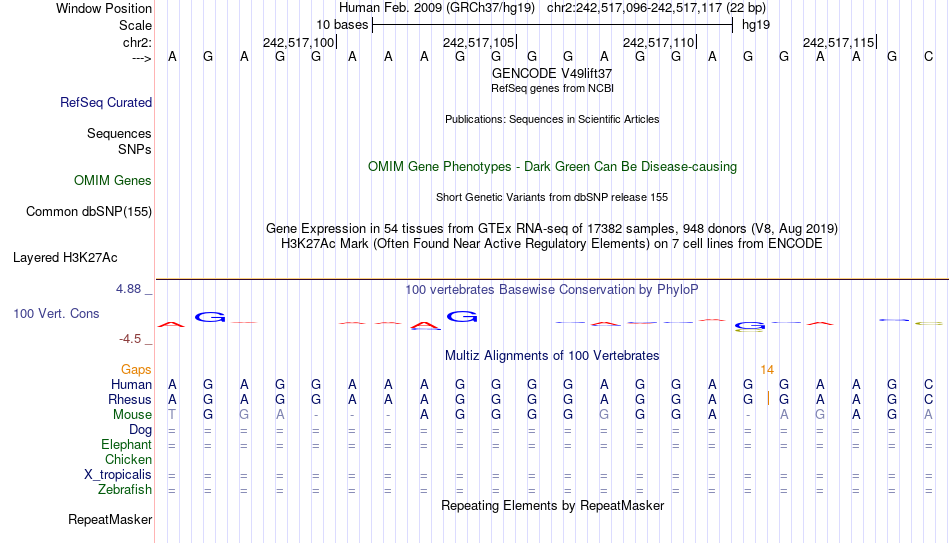Click the H3K27Ac Mark ENCODE track title
The height and width of the screenshot is (543, 950).
point(552,244)
